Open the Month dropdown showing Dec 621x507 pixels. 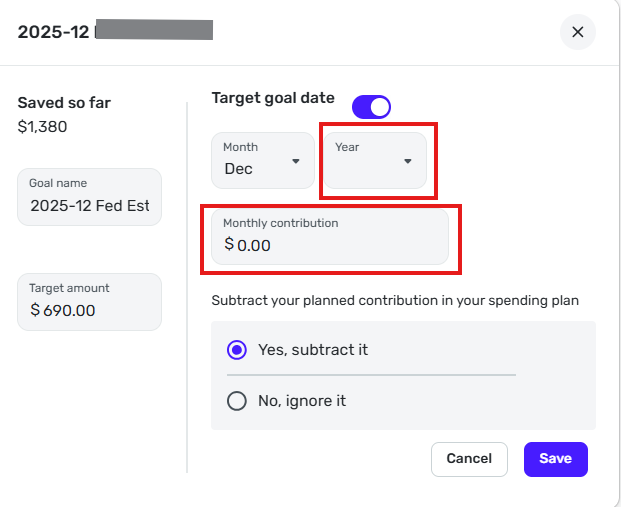[x=262, y=160]
